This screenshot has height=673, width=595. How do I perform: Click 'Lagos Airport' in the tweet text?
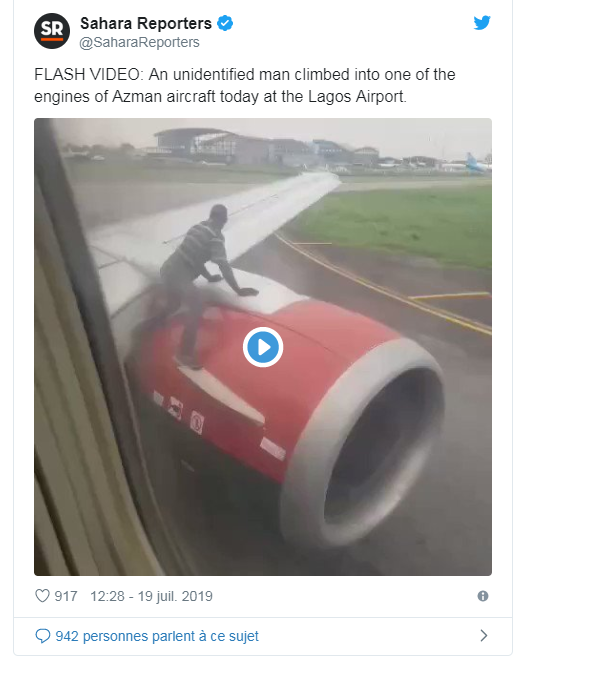(x=357, y=97)
